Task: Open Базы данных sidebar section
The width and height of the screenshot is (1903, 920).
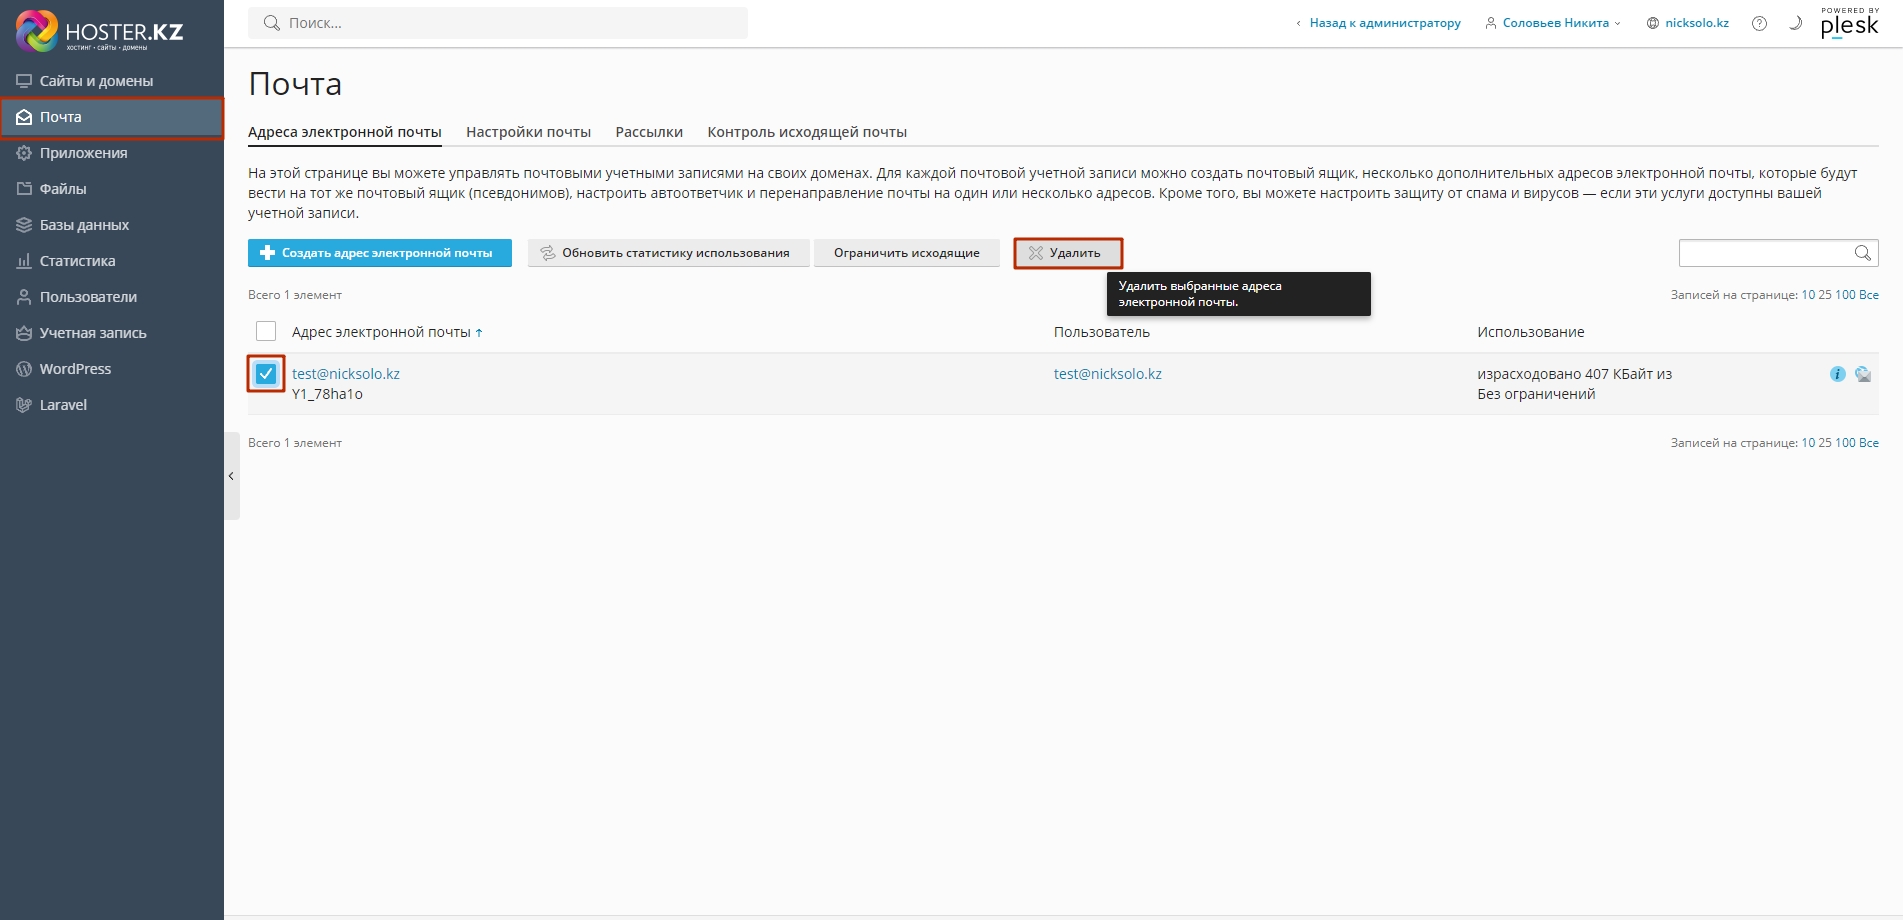Action: click(x=112, y=225)
